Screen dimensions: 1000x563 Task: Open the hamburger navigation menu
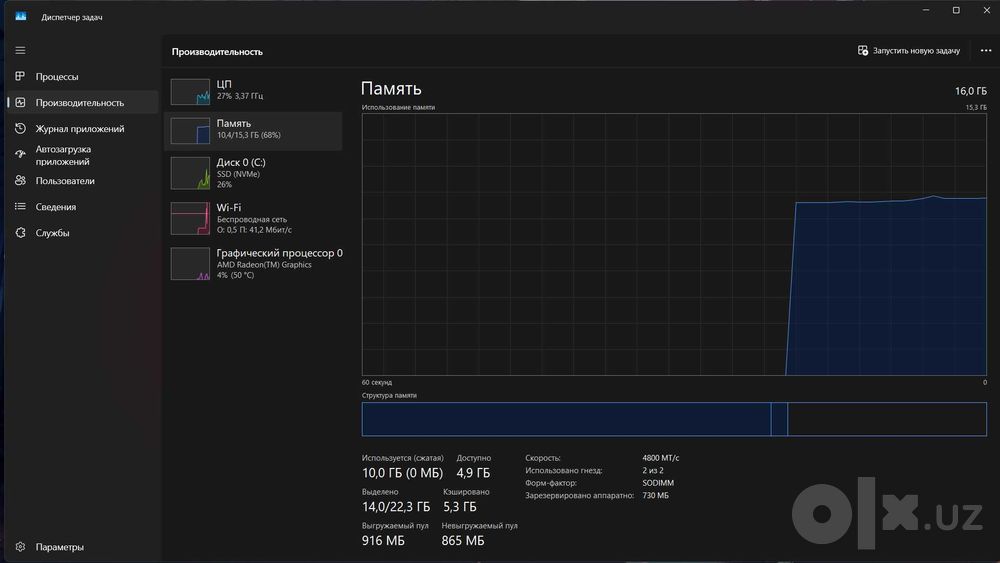click(20, 50)
